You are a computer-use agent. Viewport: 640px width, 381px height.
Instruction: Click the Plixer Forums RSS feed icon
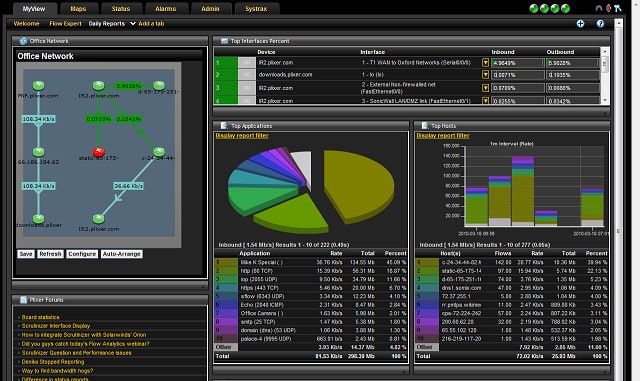pyautogui.click(x=24, y=300)
